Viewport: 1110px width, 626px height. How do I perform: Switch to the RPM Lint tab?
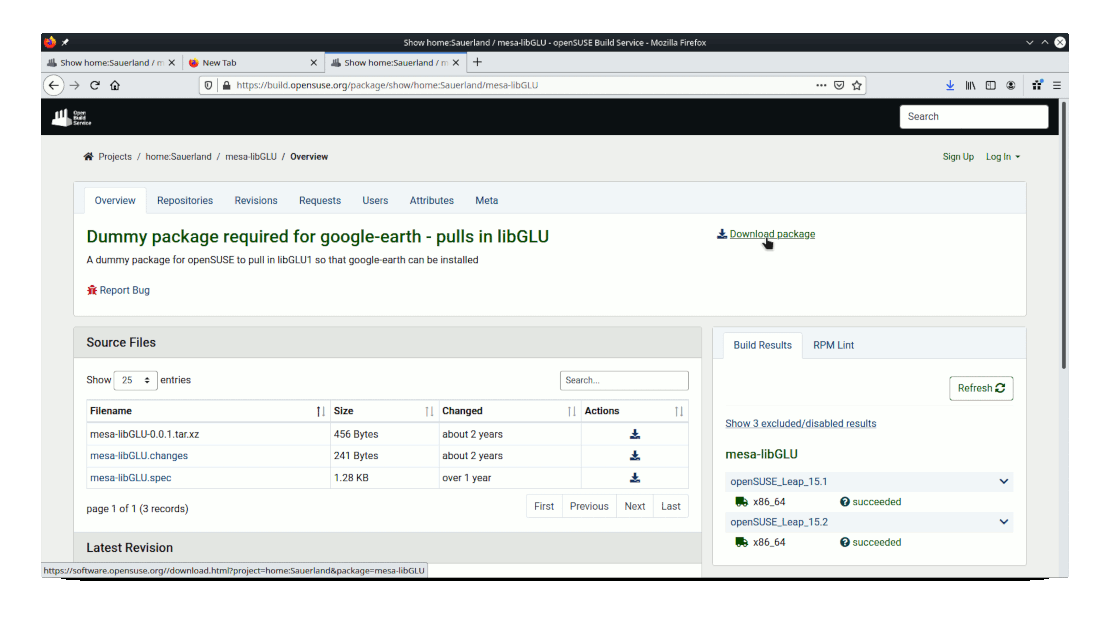(834, 344)
